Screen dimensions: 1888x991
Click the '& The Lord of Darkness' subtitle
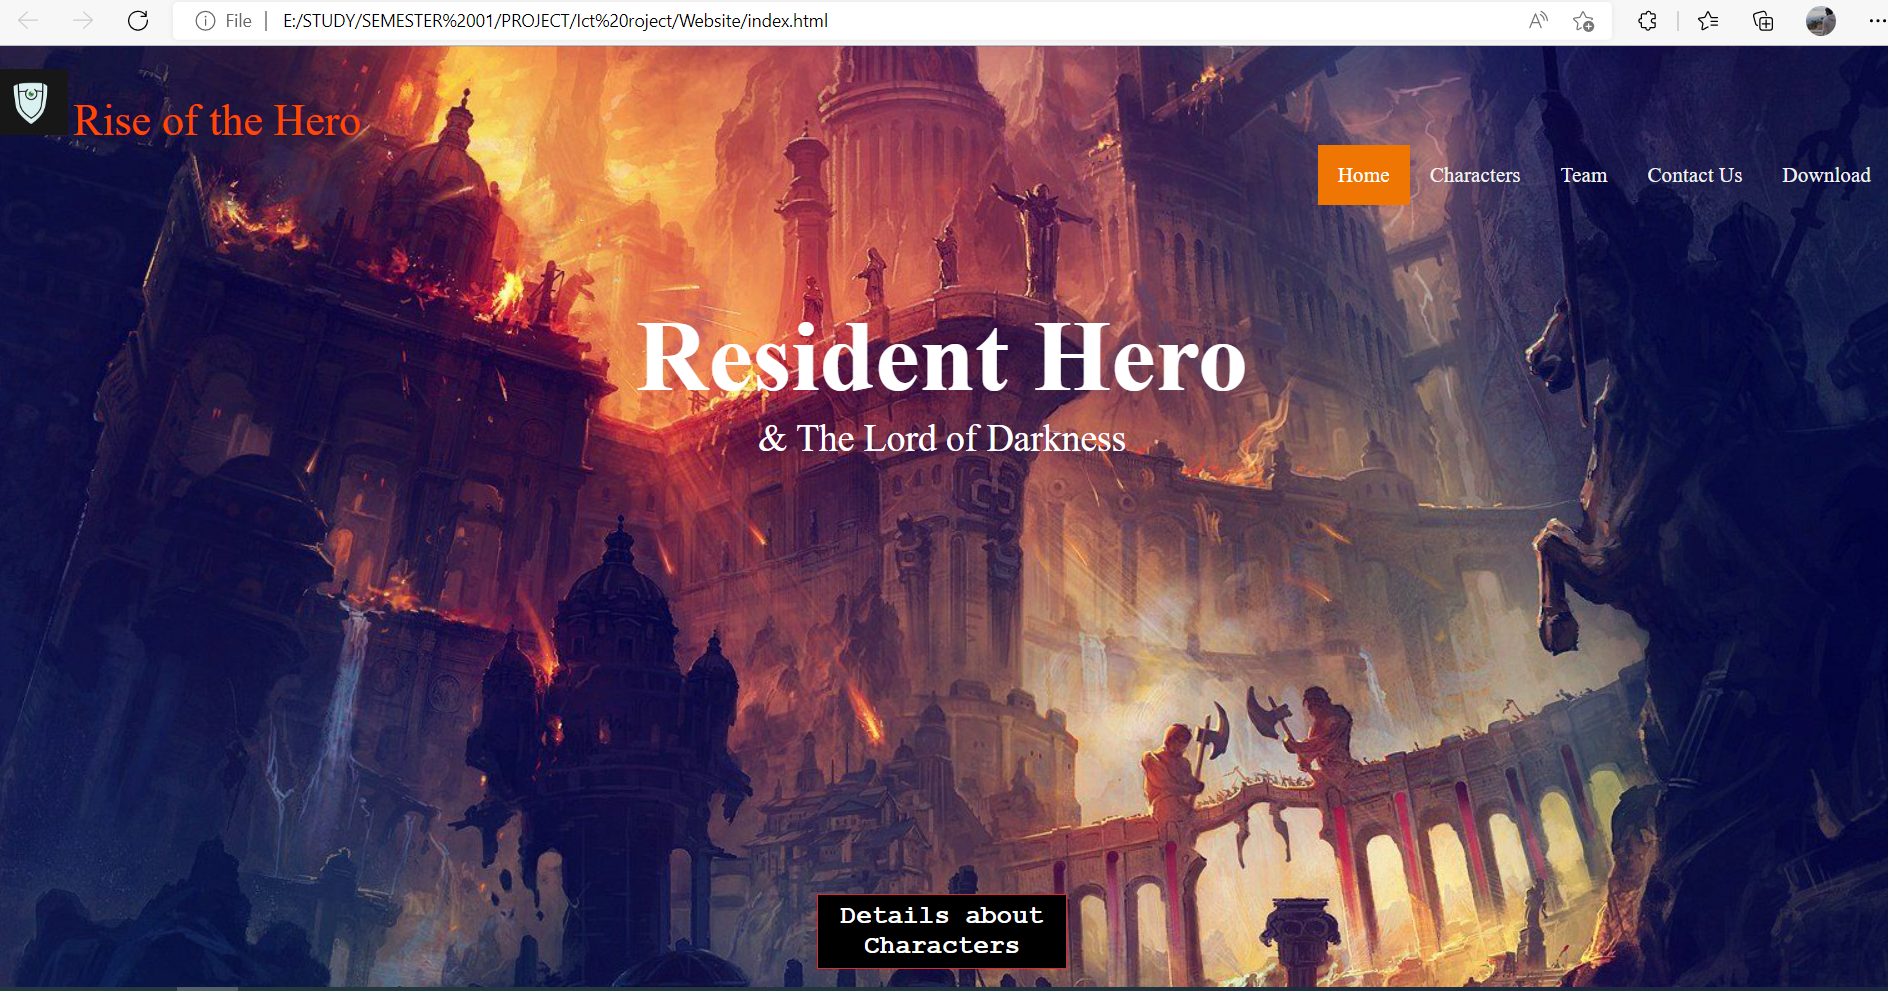(942, 439)
